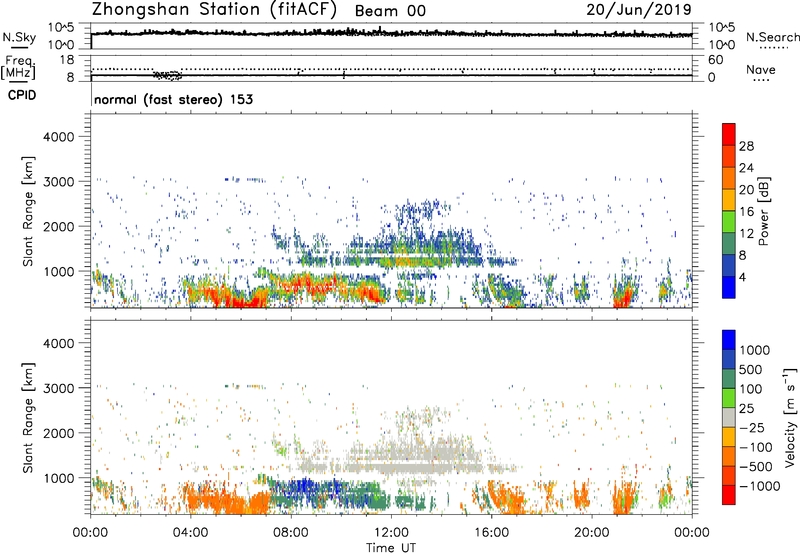Screen dimensions: 800x554
Task: Click the '04:00' time tick label
Action: [190, 533]
